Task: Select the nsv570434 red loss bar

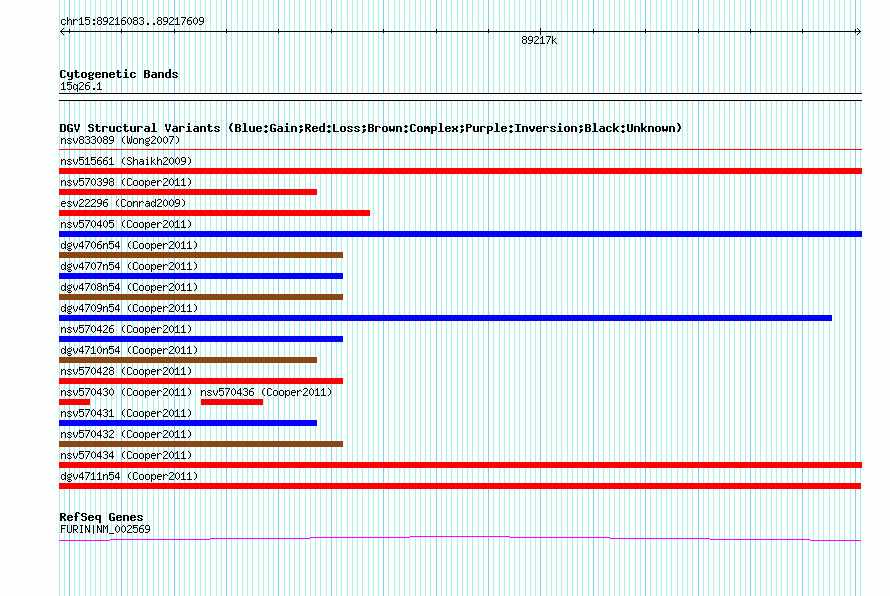Action: (x=460, y=465)
